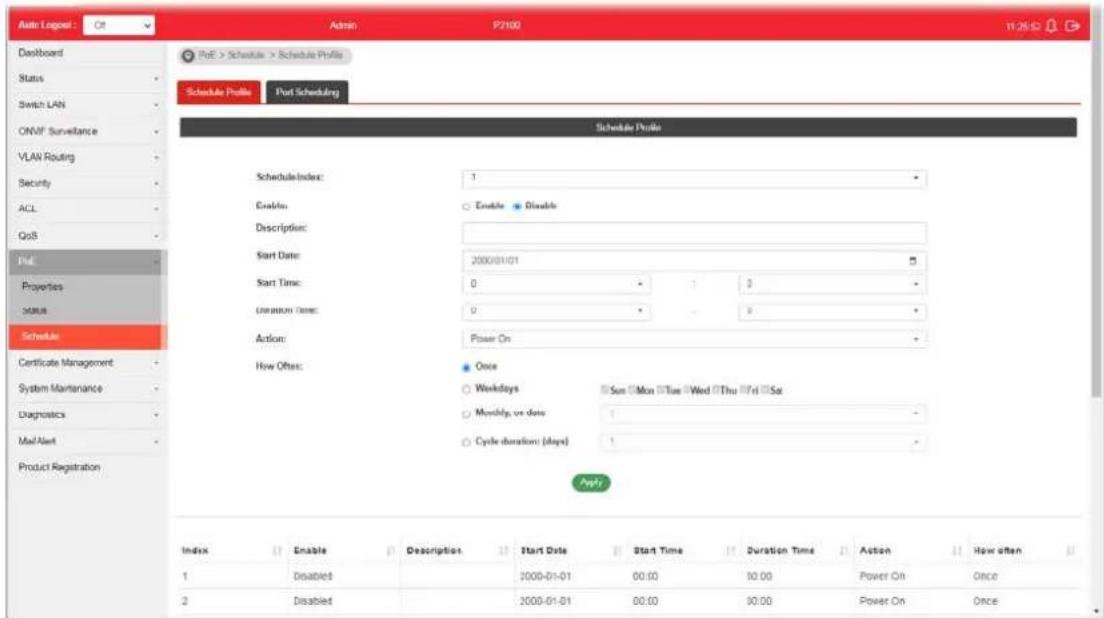Viewport: 1104px width, 618px height.
Task: Open the Monthly on date dropdown
Action: point(763,414)
